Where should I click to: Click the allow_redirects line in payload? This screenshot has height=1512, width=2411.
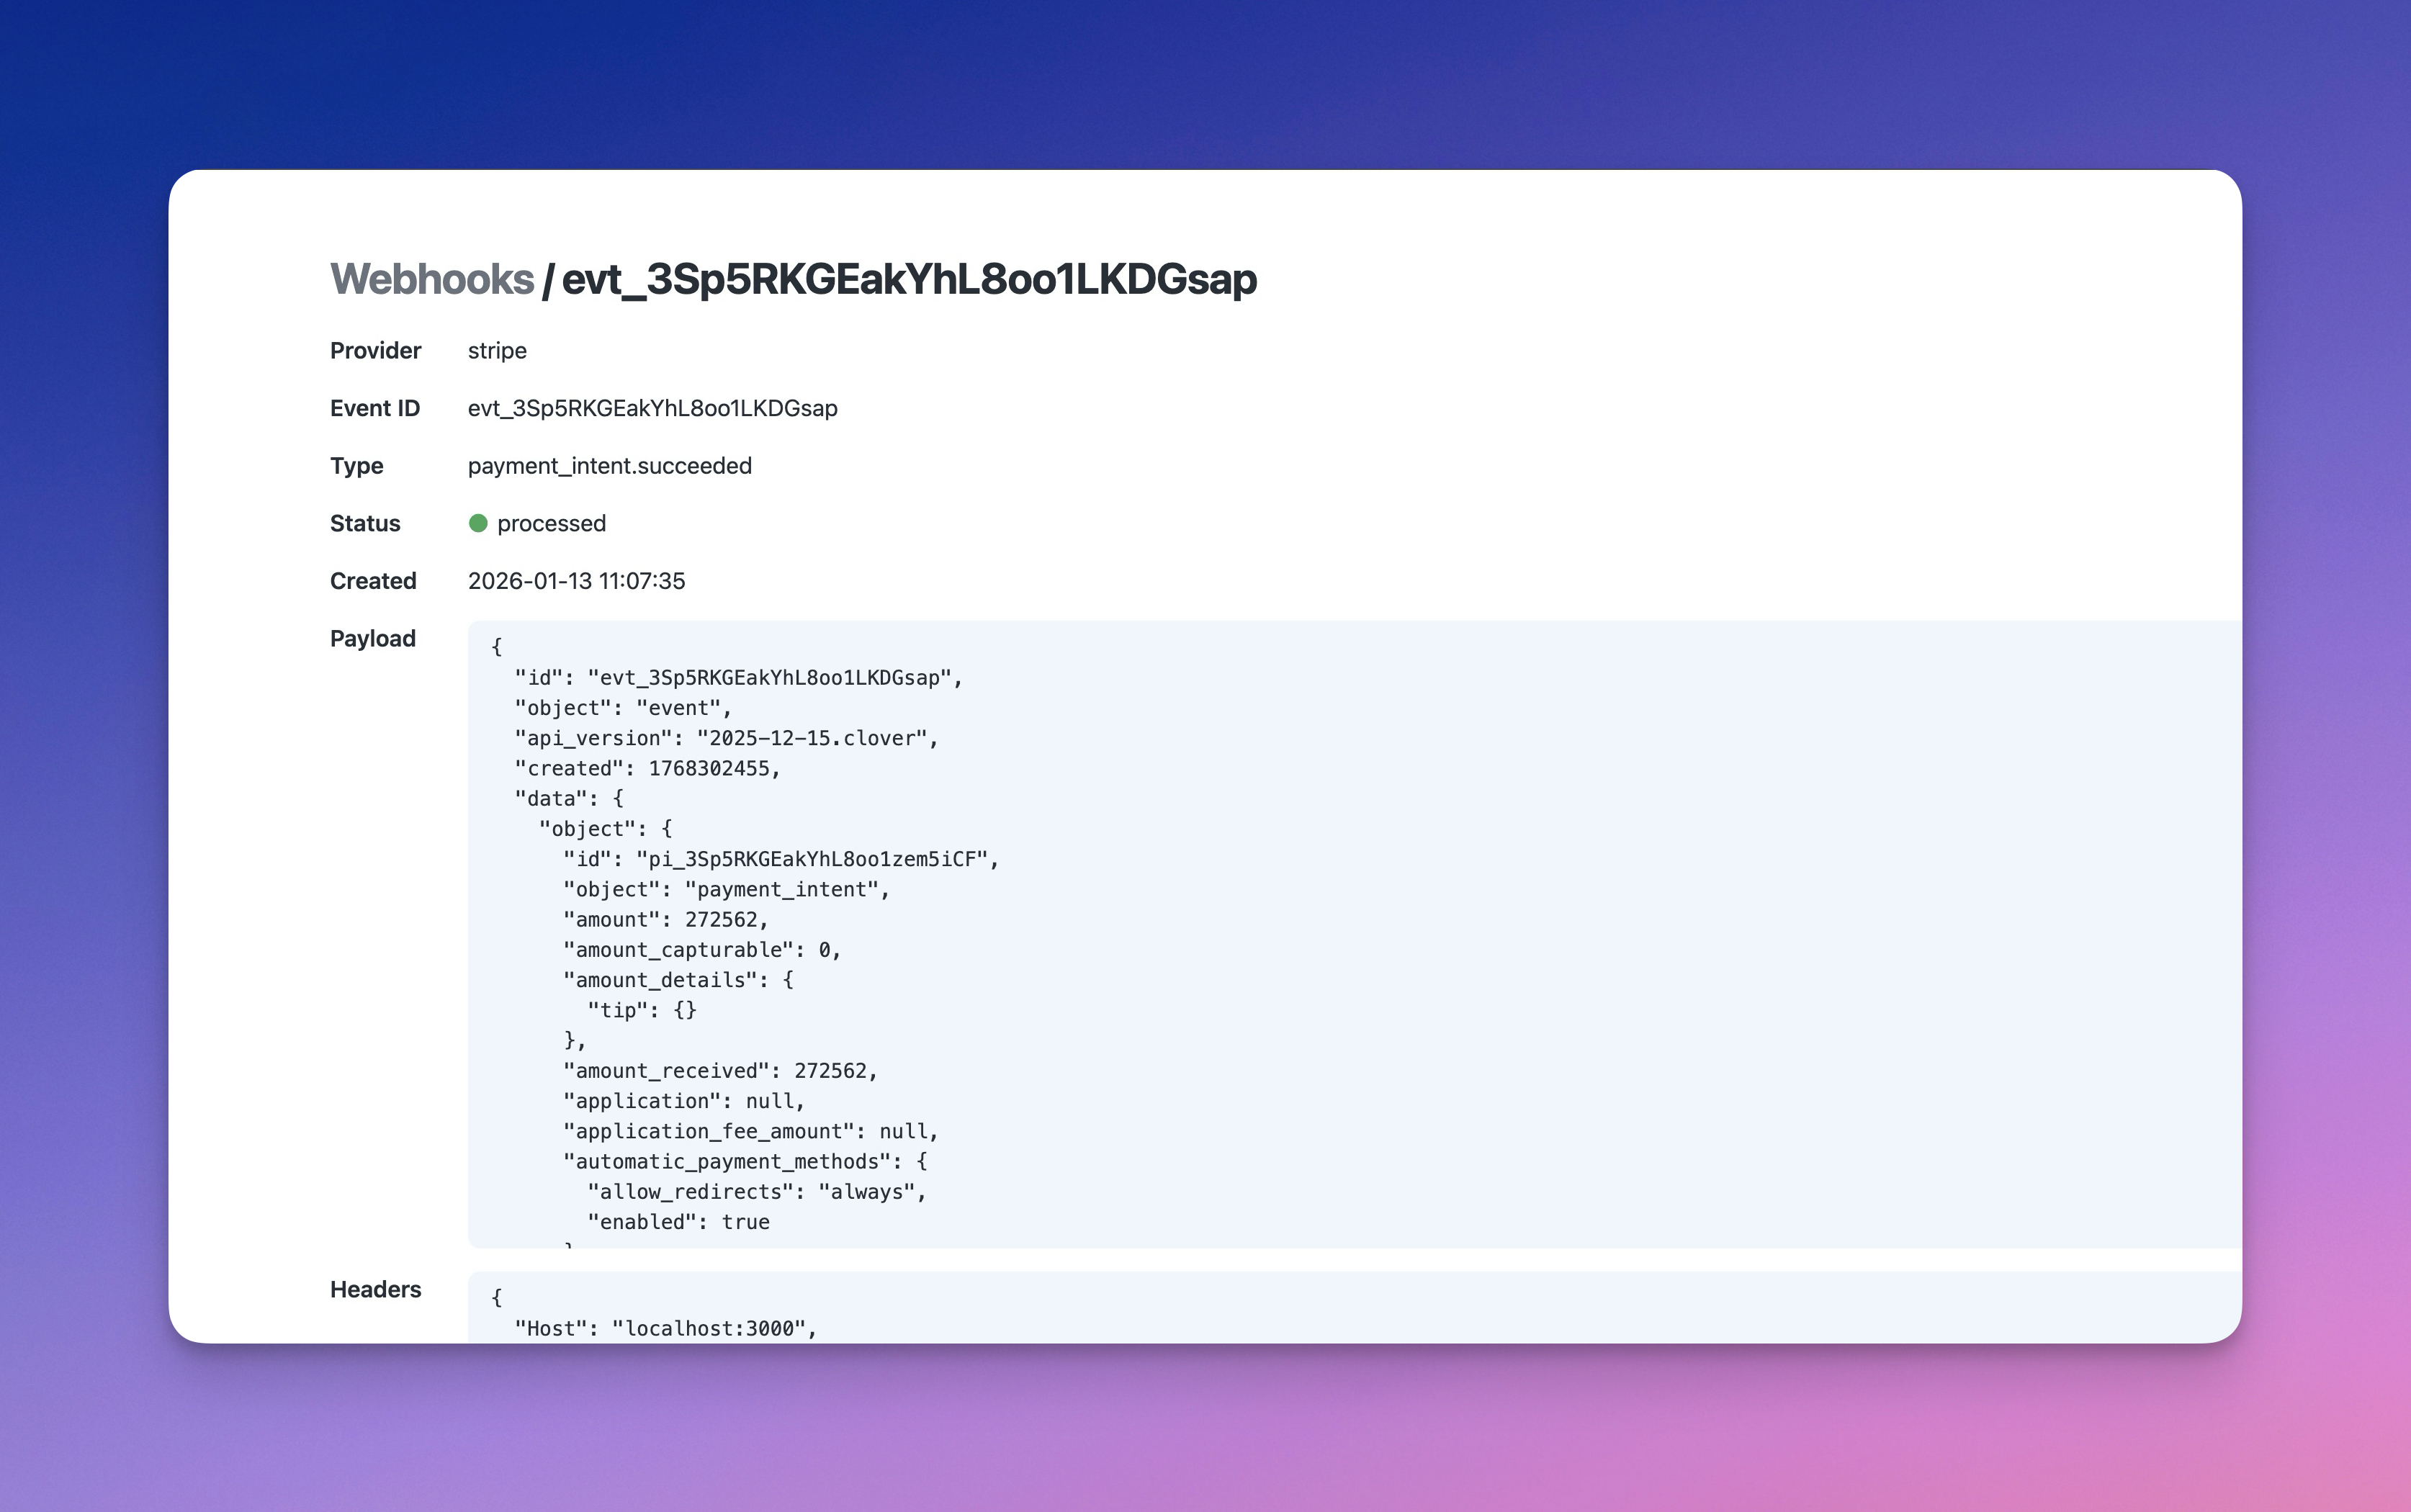click(x=756, y=1192)
